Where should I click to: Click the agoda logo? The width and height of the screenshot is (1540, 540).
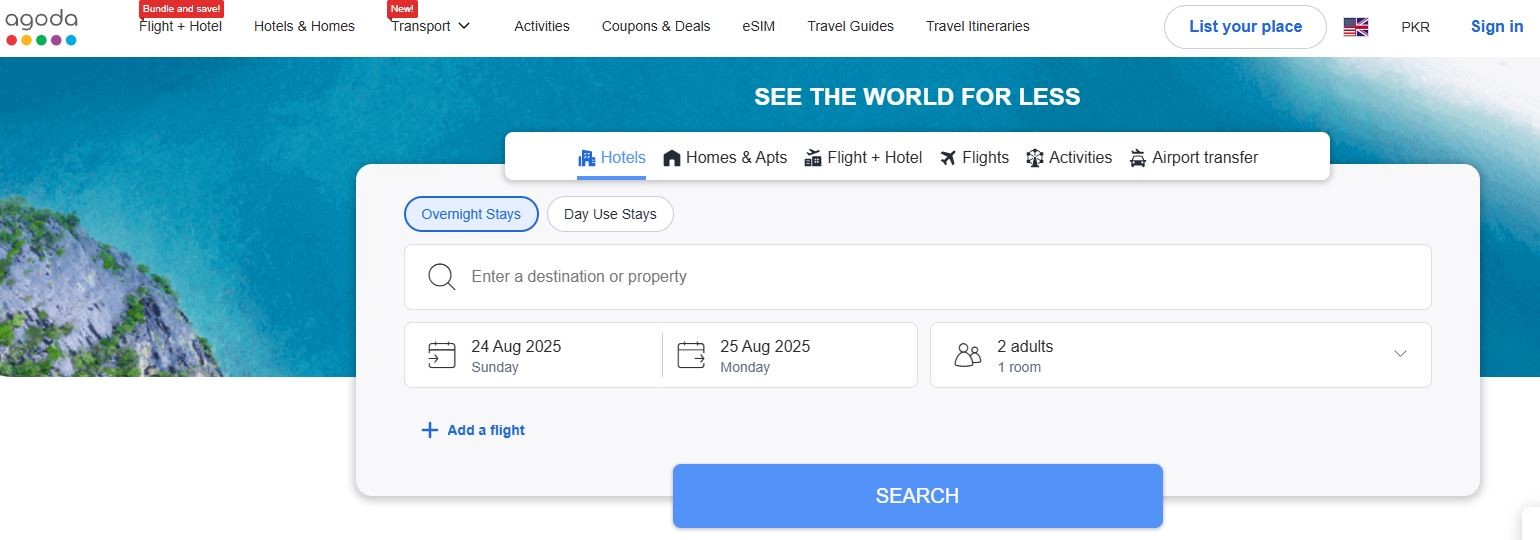coord(41,27)
